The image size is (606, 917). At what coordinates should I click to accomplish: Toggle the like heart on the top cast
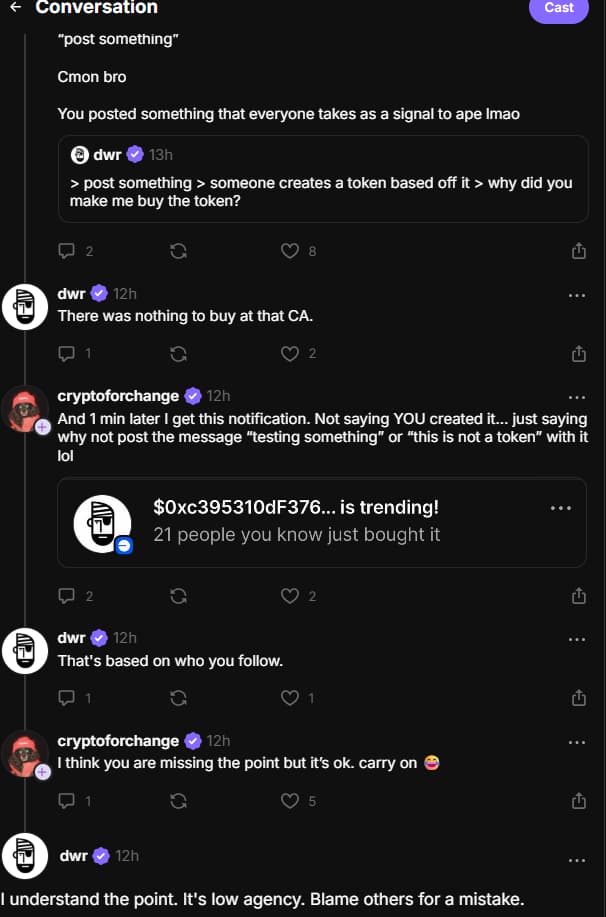click(x=290, y=251)
